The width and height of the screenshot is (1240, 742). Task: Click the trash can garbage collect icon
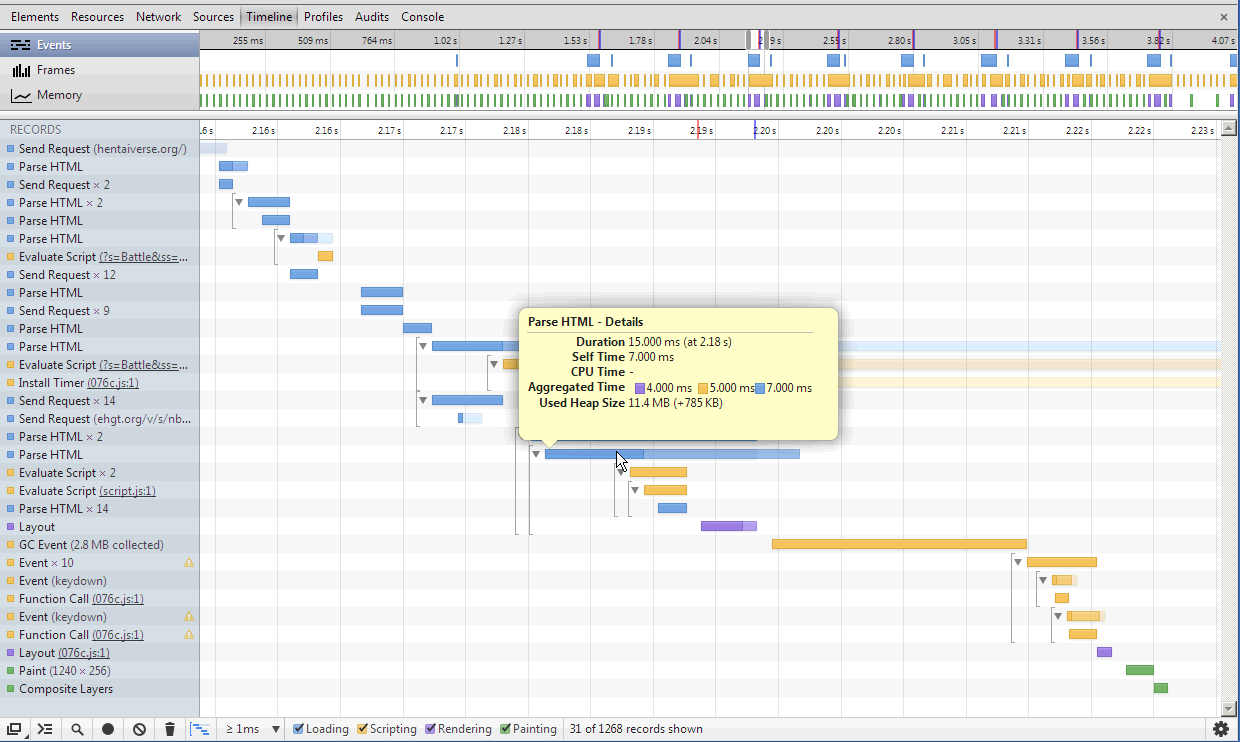pos(170,729)
